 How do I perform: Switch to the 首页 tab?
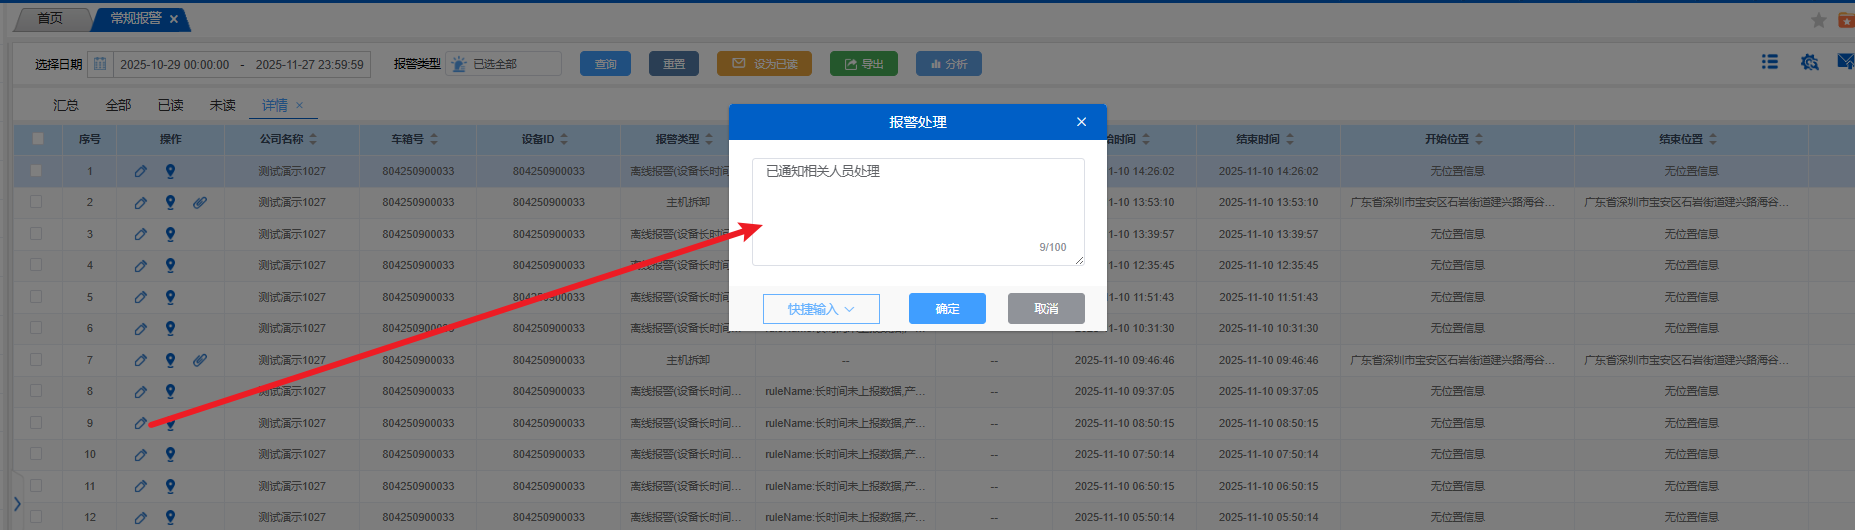click(x=50, y=18)
